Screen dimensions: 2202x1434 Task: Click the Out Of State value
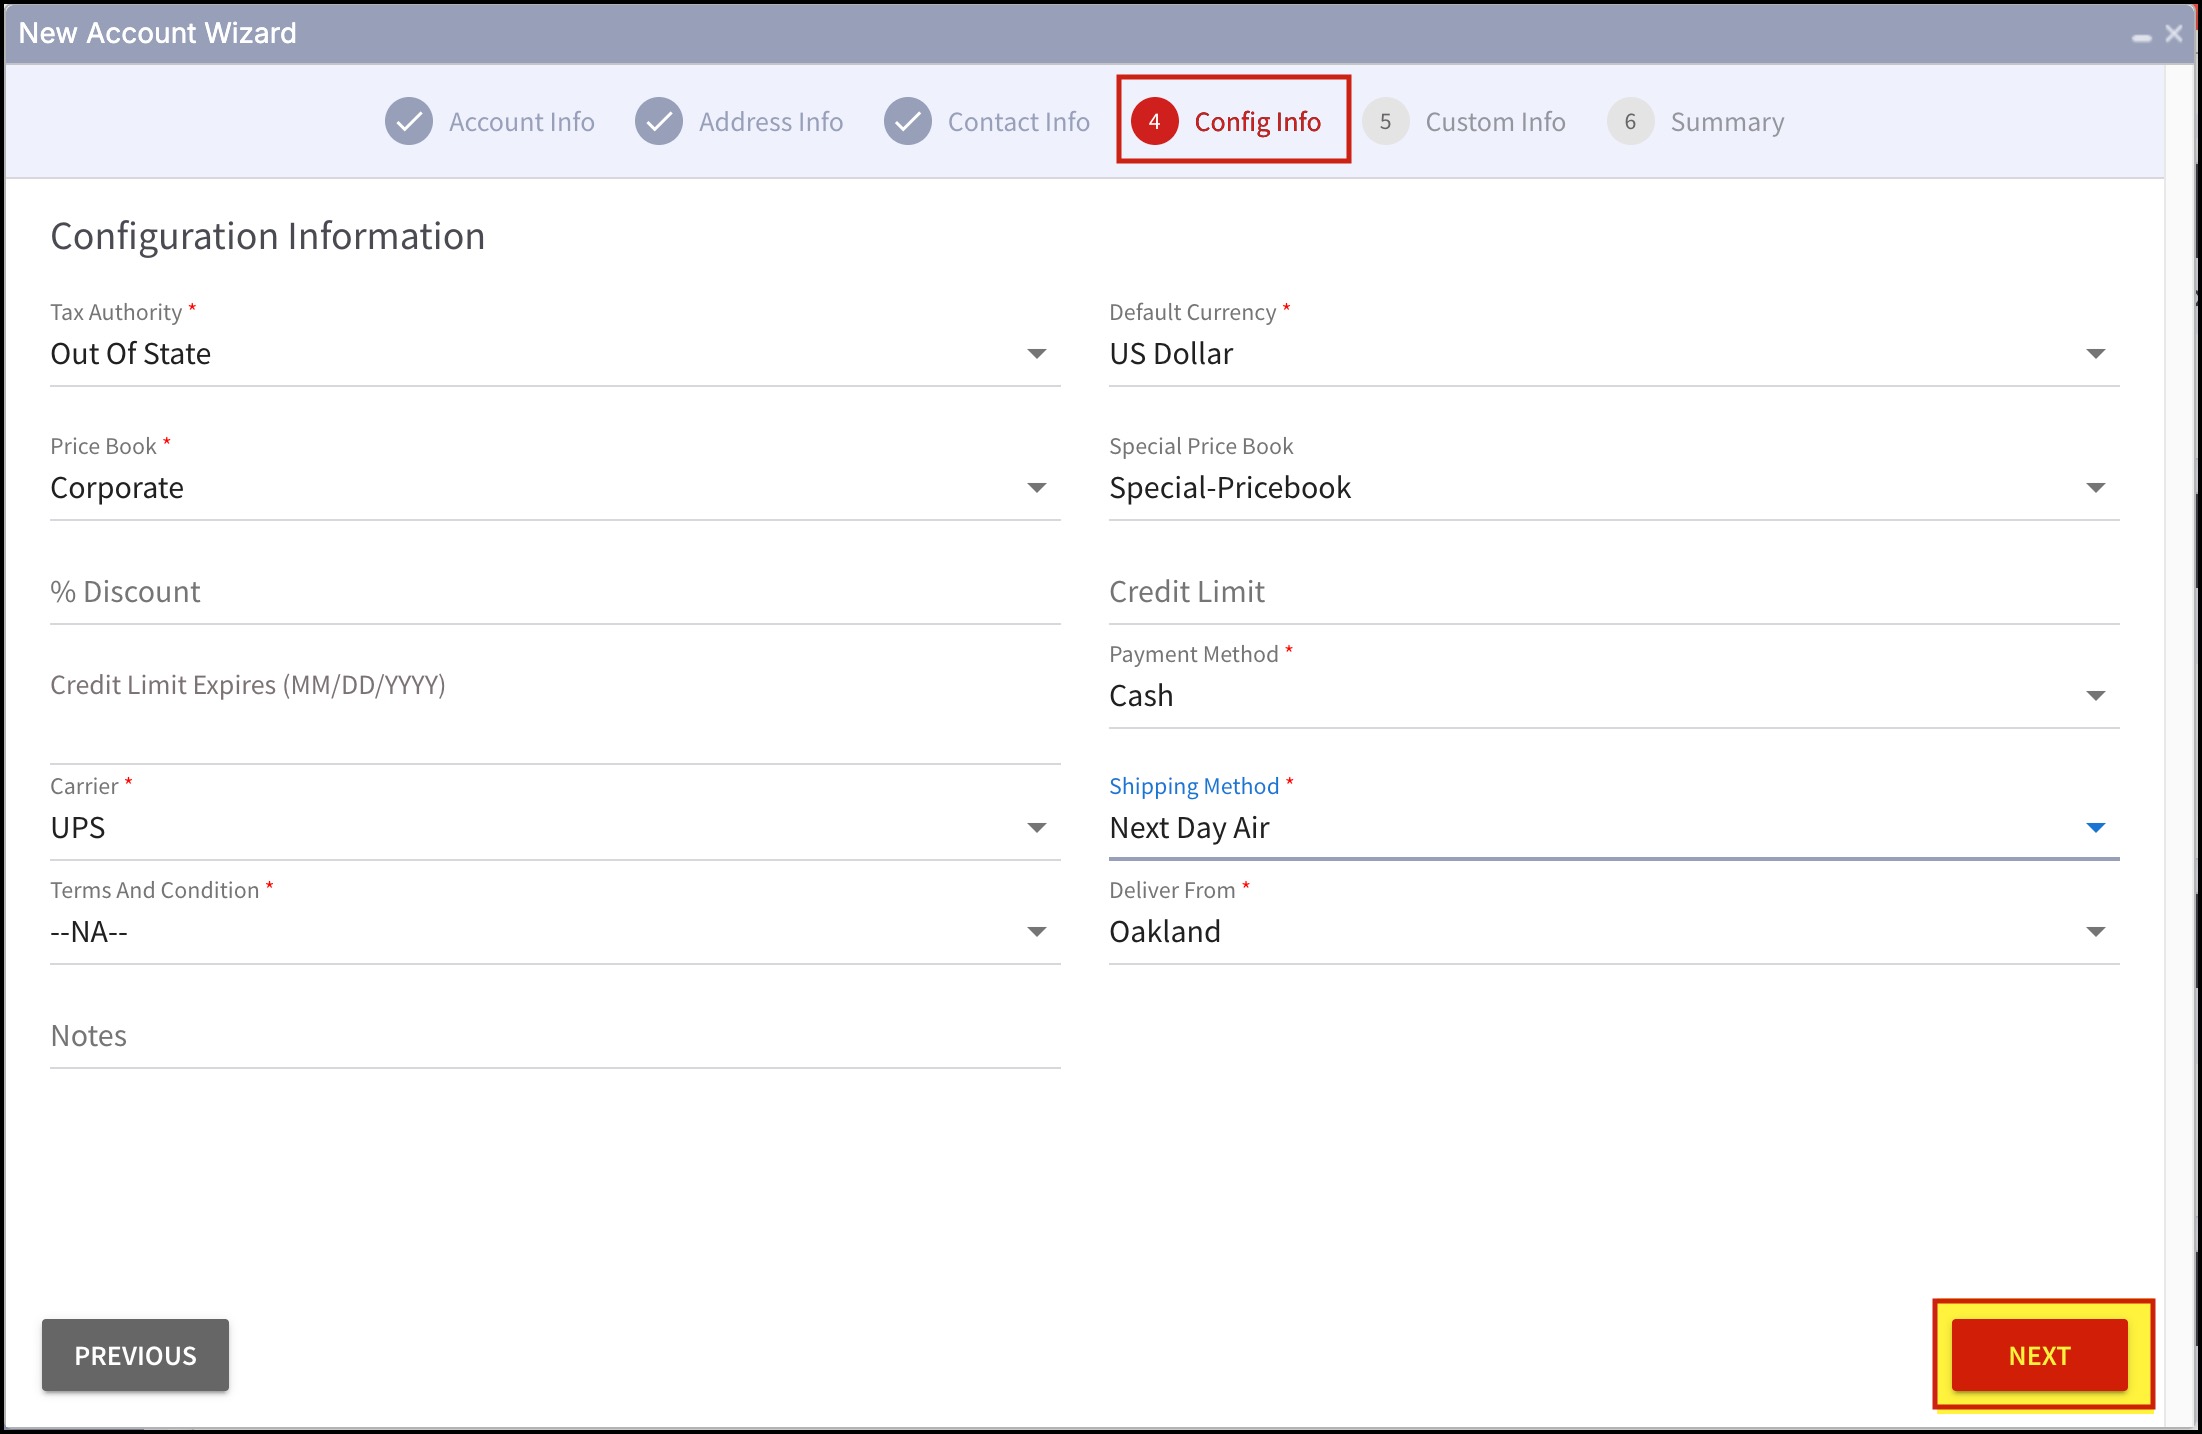point(131,354)
